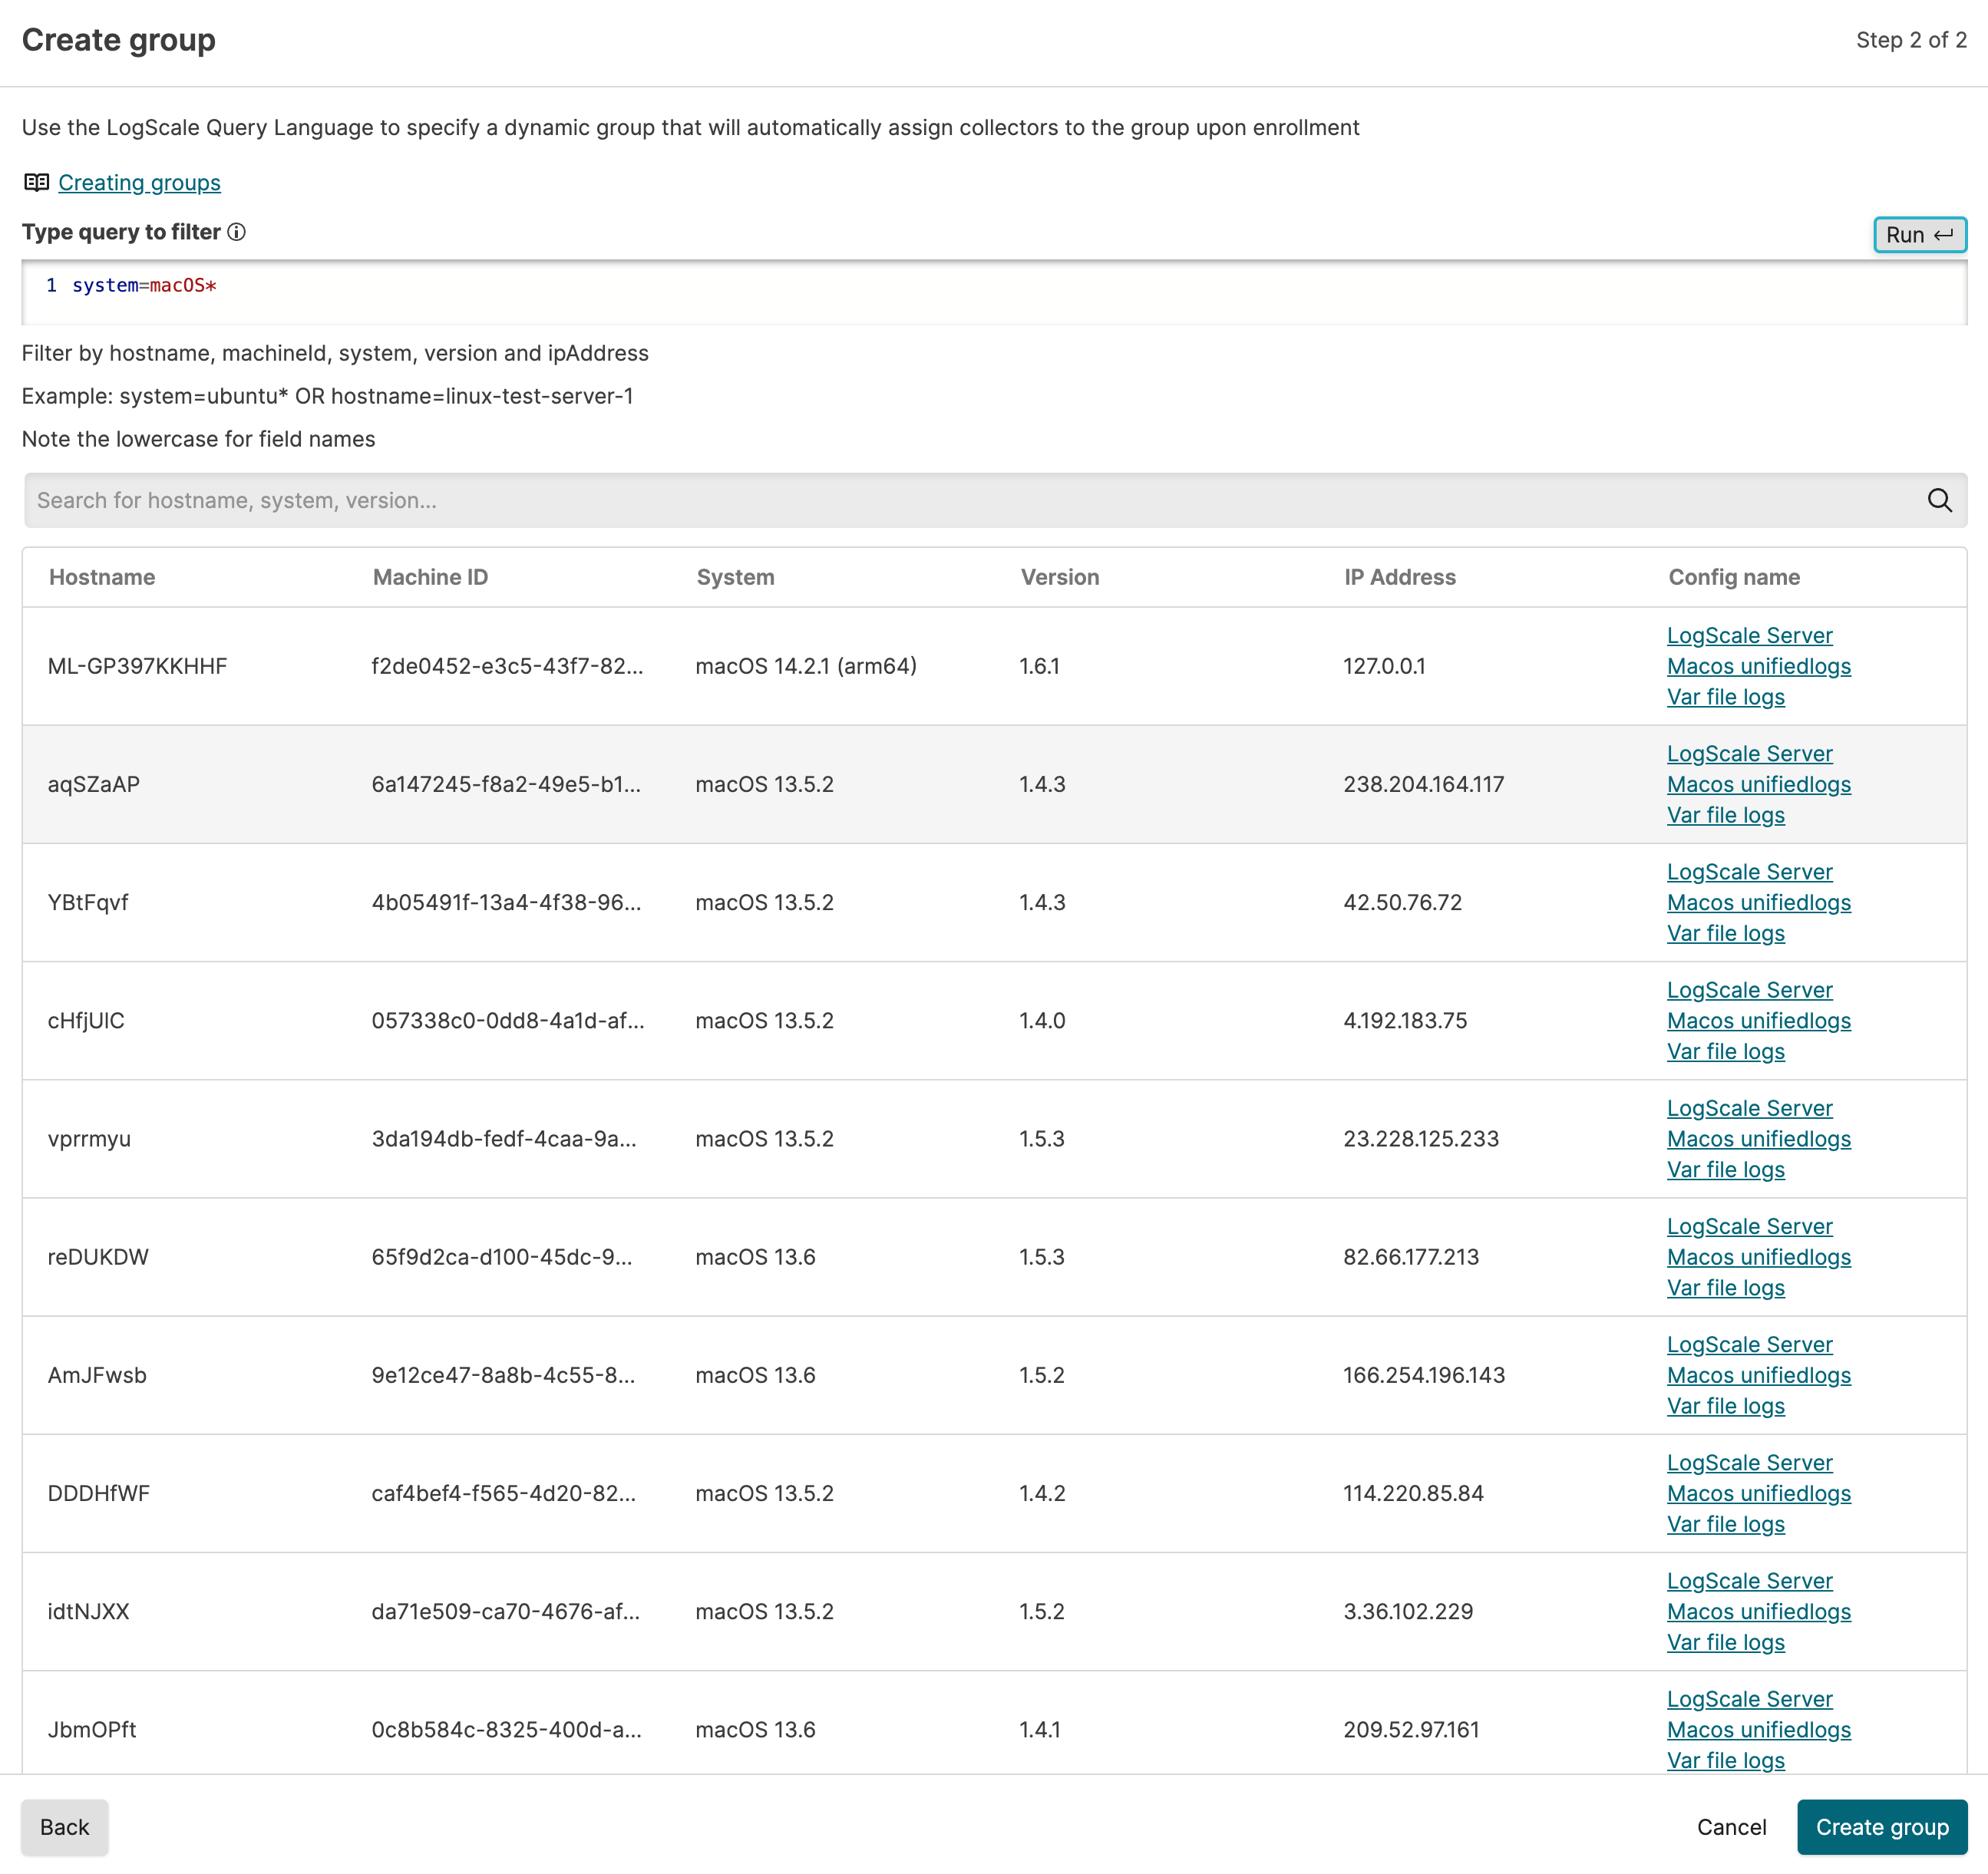Click the book icon next to Creating groups
The width and height of the screenshot is (1988, 1874).
[36, 182]
